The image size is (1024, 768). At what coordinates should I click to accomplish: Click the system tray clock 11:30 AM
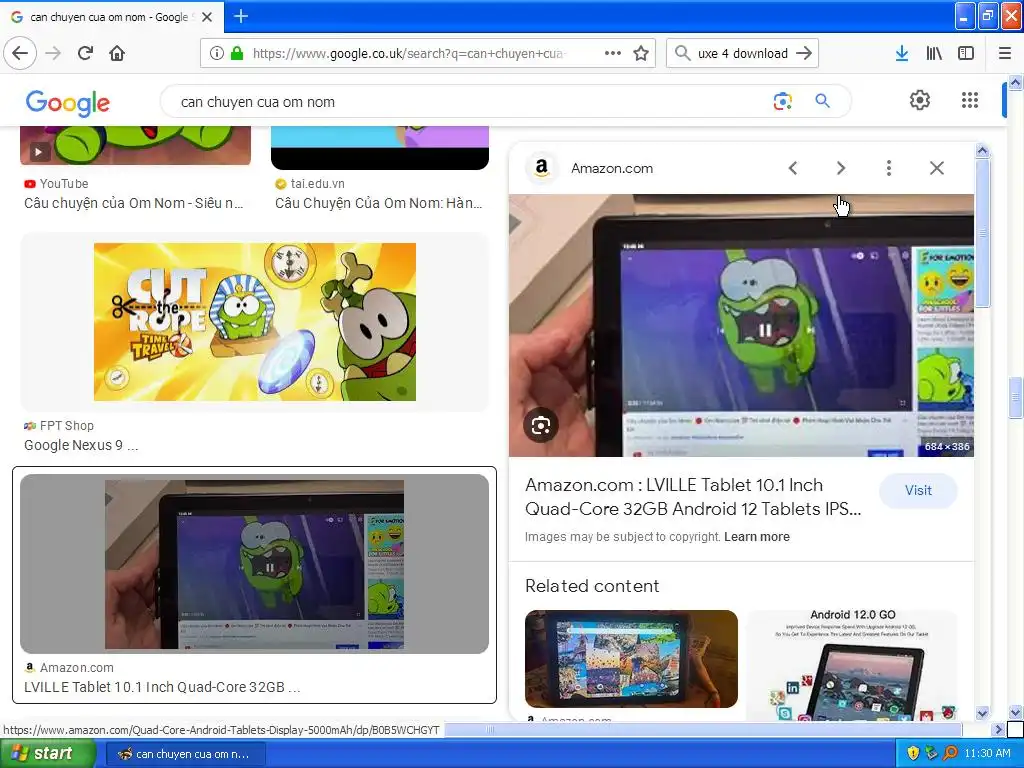click(987, 754)
